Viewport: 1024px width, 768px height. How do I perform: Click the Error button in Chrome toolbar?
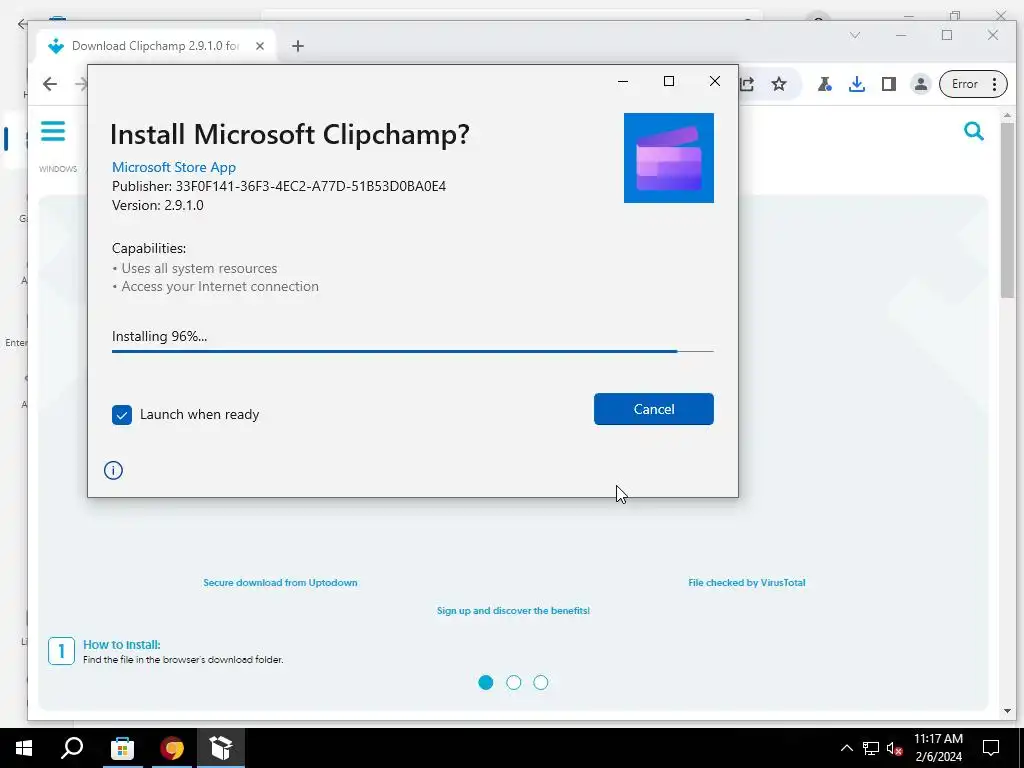[x=965, y=84]
